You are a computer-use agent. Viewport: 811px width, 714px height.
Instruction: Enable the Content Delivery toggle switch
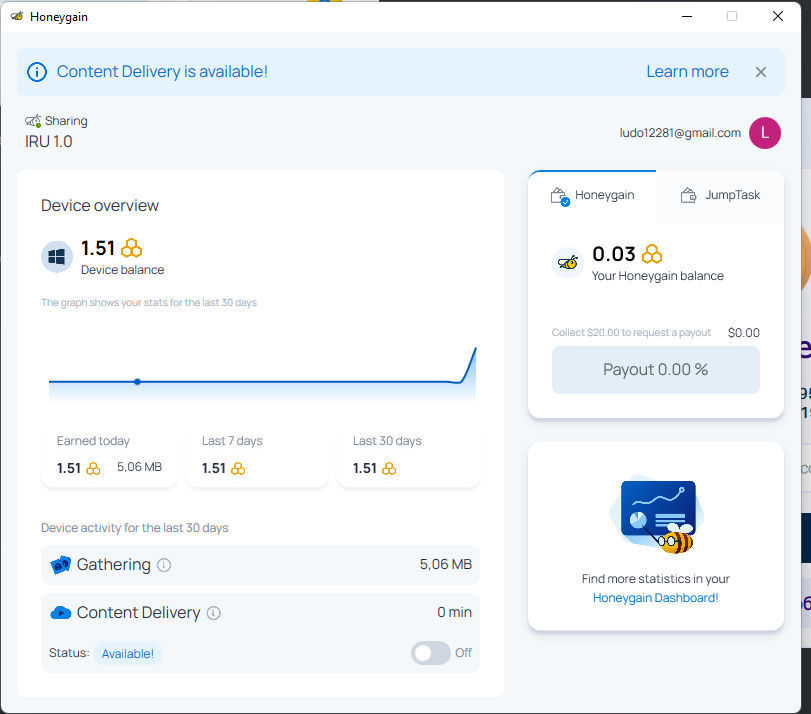[x=430, y=653]
